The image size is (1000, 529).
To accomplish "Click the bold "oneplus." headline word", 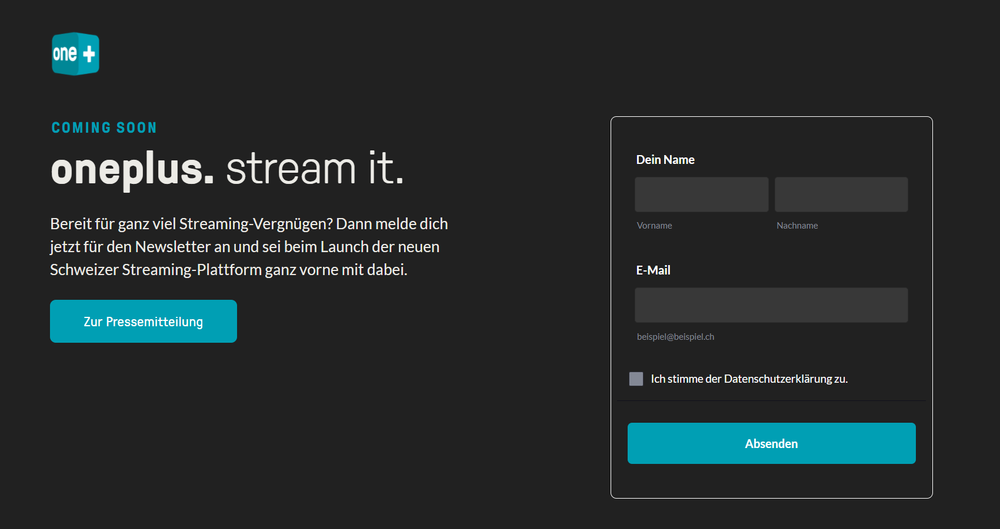I will coord(133,170).
